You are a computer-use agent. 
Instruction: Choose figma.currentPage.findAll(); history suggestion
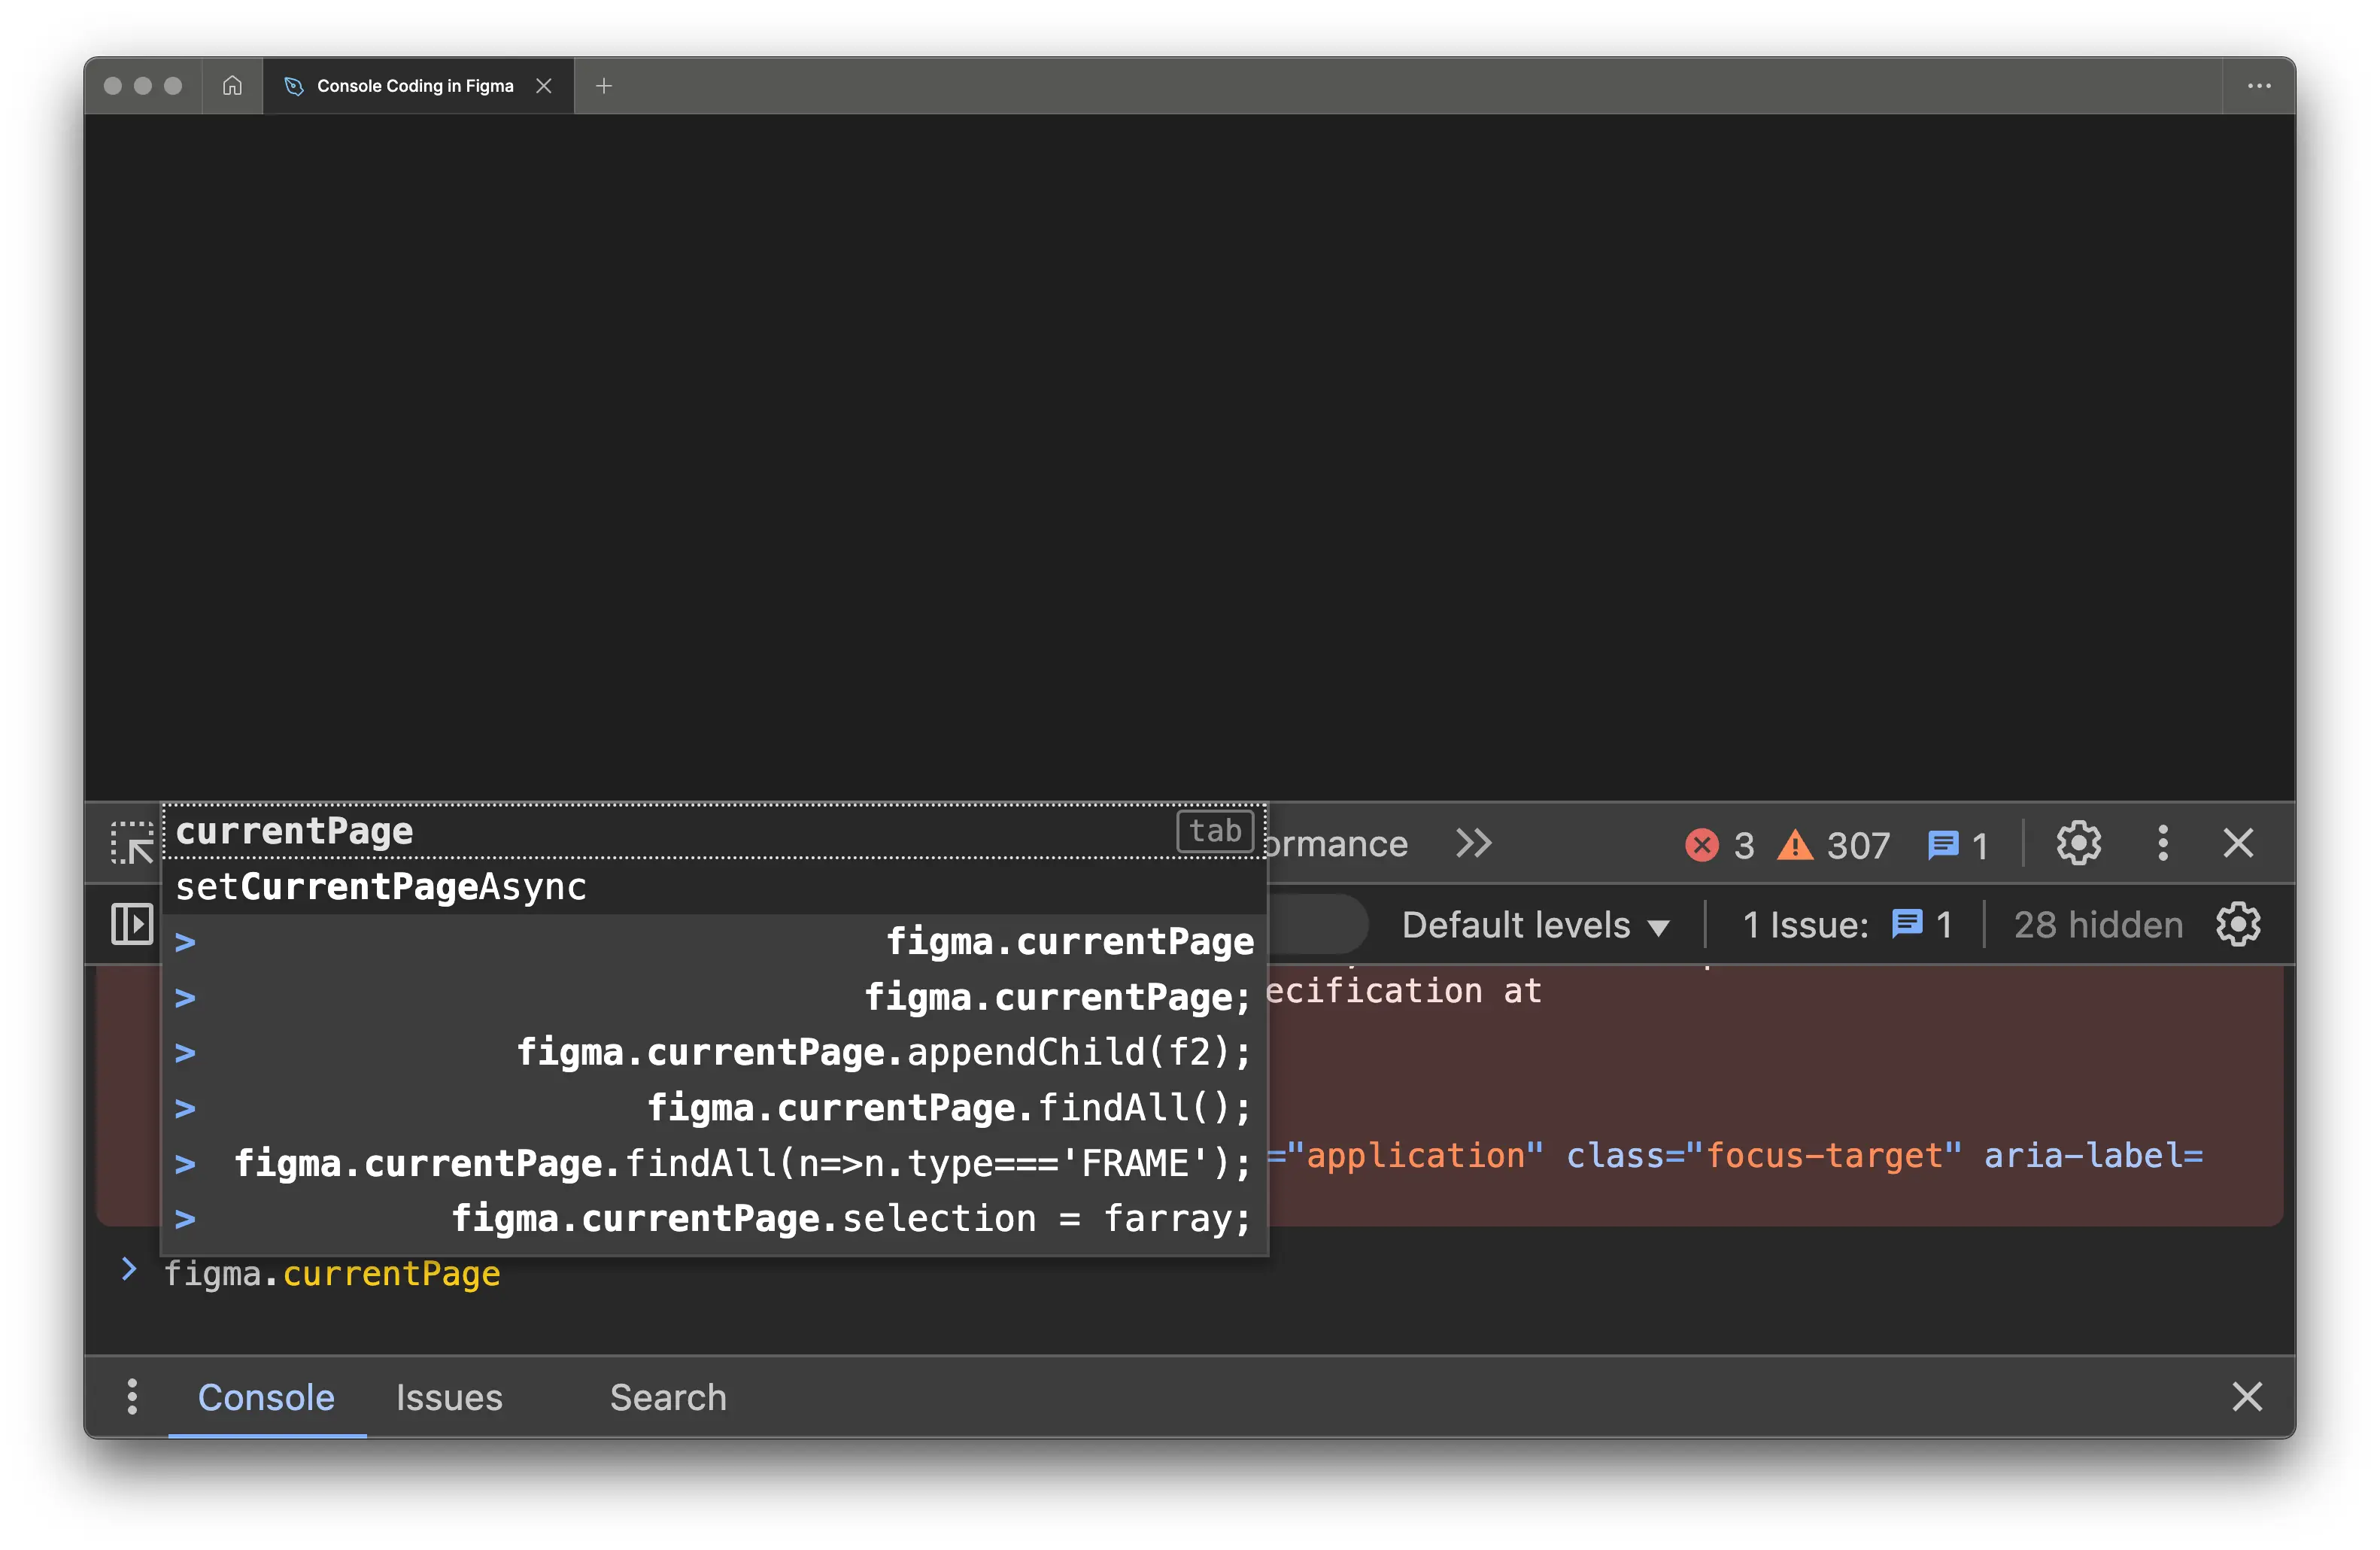click(x=948, y=1108)
